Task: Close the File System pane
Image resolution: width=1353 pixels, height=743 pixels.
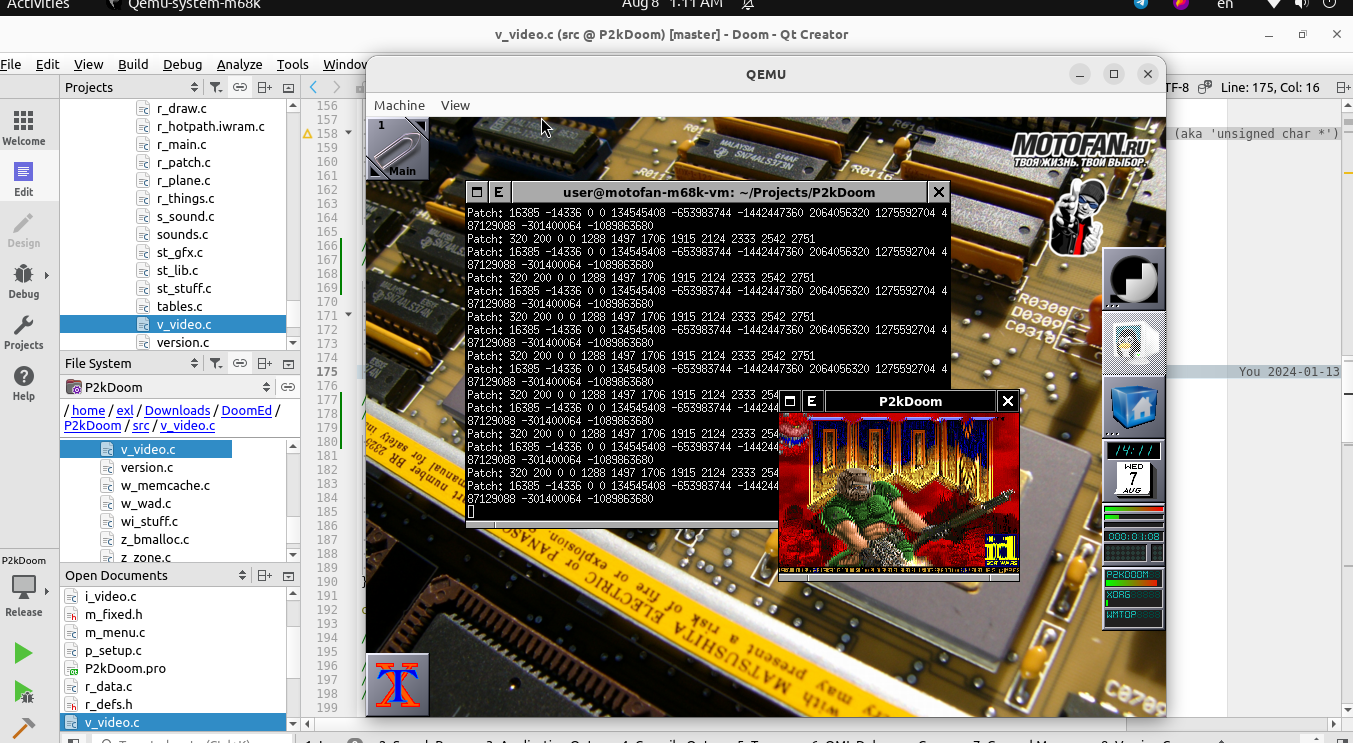Action: click(x=288, y=363)
